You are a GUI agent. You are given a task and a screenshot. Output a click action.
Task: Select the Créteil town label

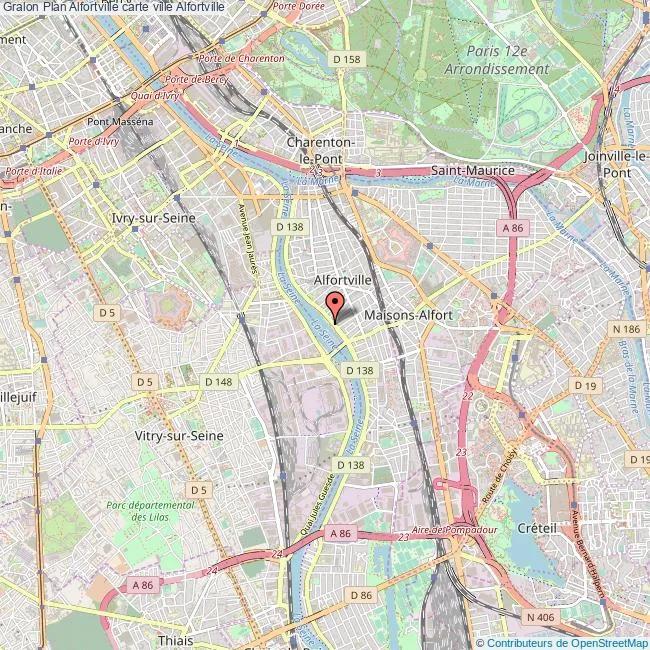537,528
